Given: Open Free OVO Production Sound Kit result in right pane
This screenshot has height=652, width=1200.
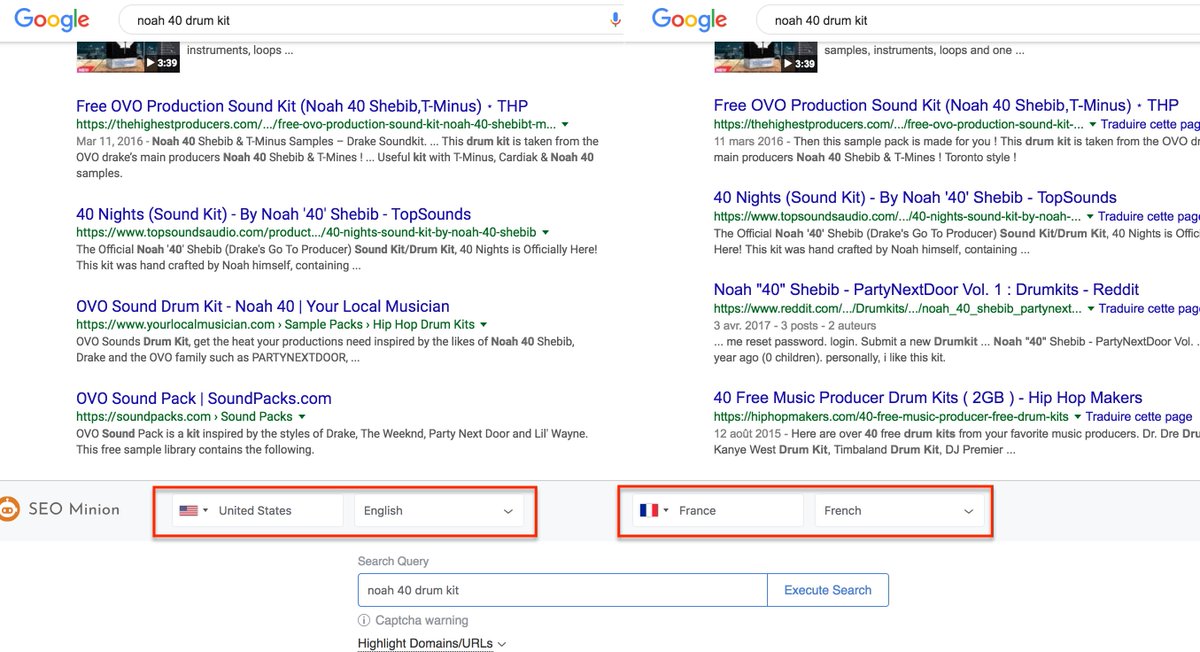Looking at the screenshot, I should (x=946, y=105).
